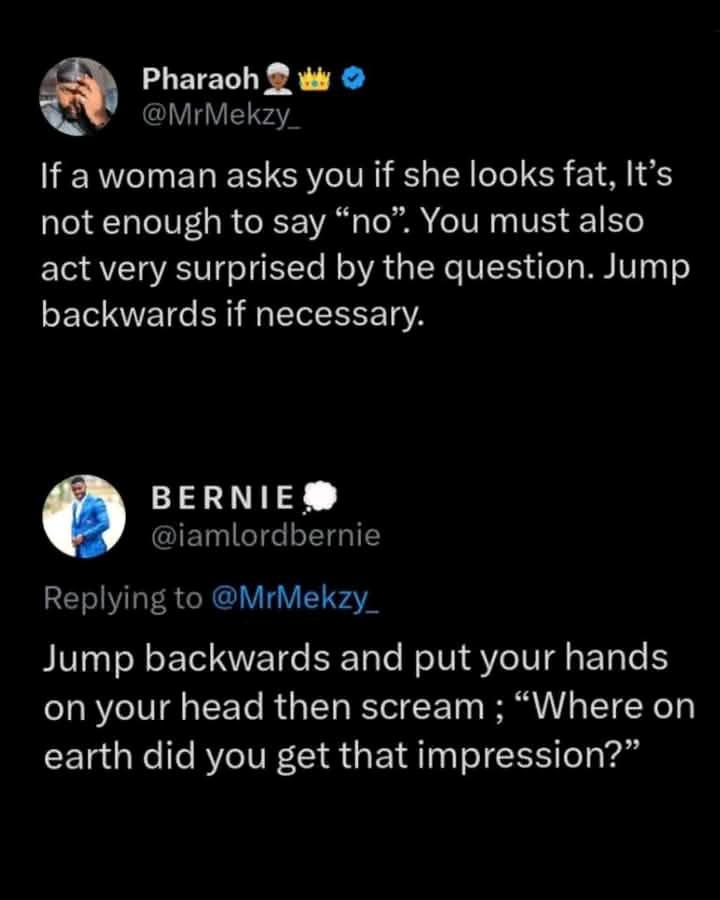Click the gray "Replying to" label
Screen dimensions: 720x900
pos(122,597)
